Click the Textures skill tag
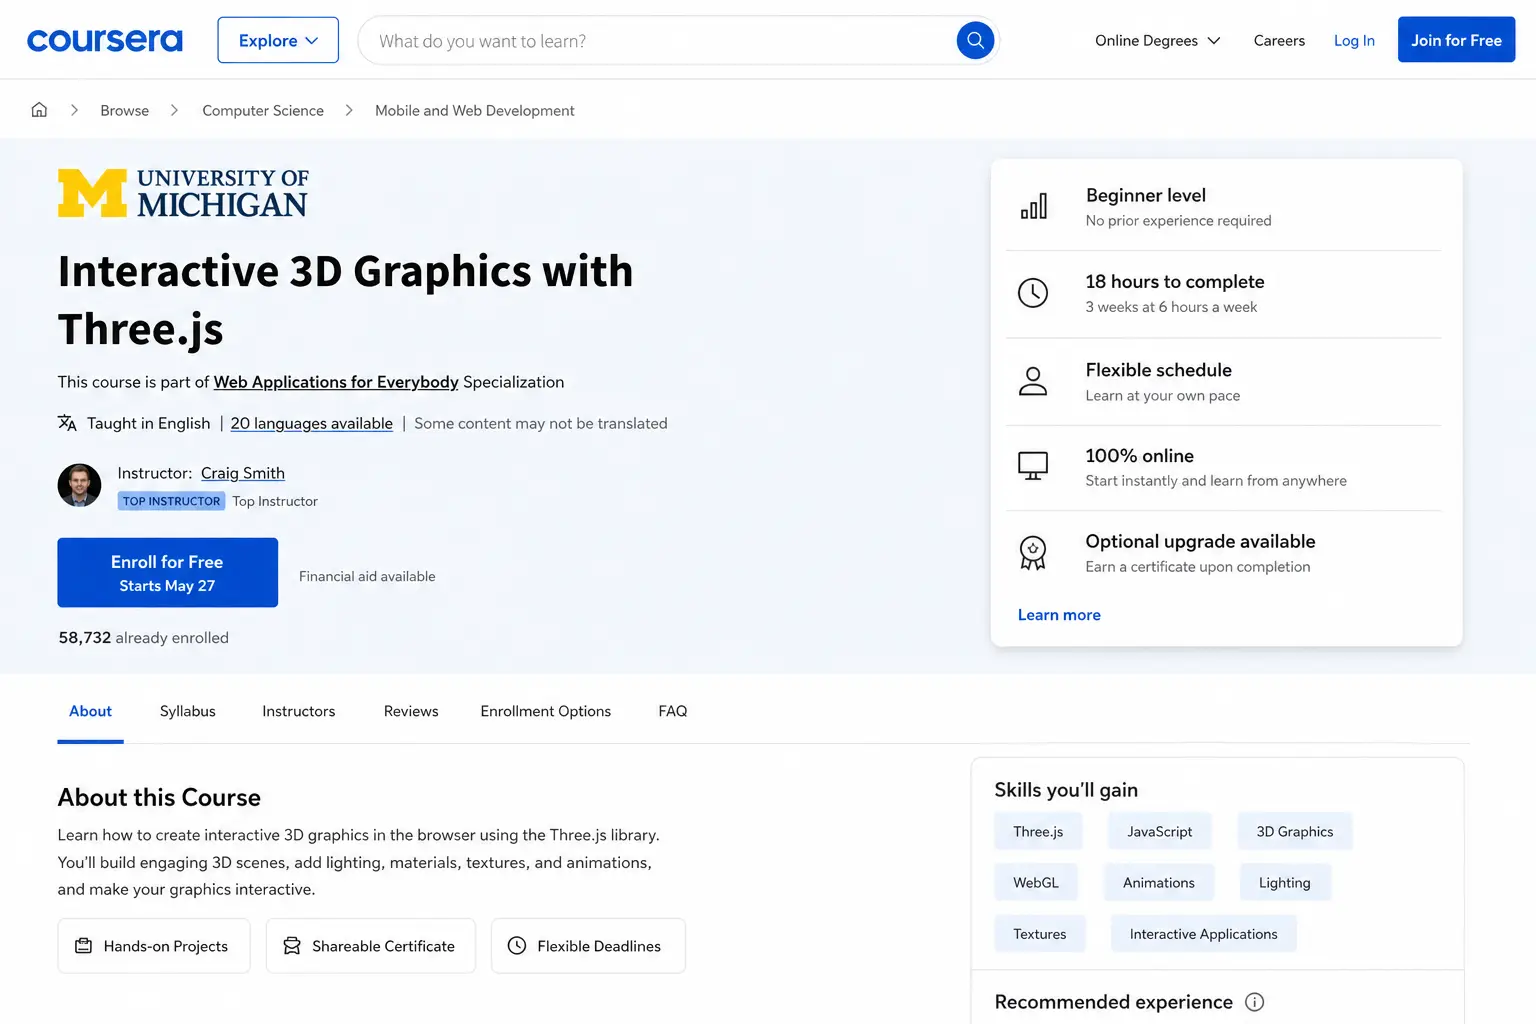 1040,934
